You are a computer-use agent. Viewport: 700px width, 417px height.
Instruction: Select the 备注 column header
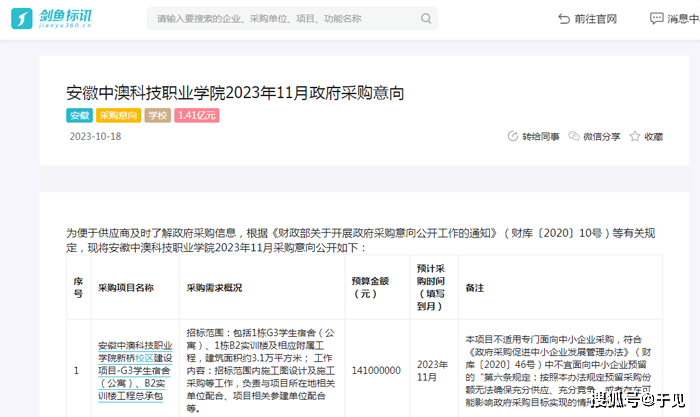475,288
